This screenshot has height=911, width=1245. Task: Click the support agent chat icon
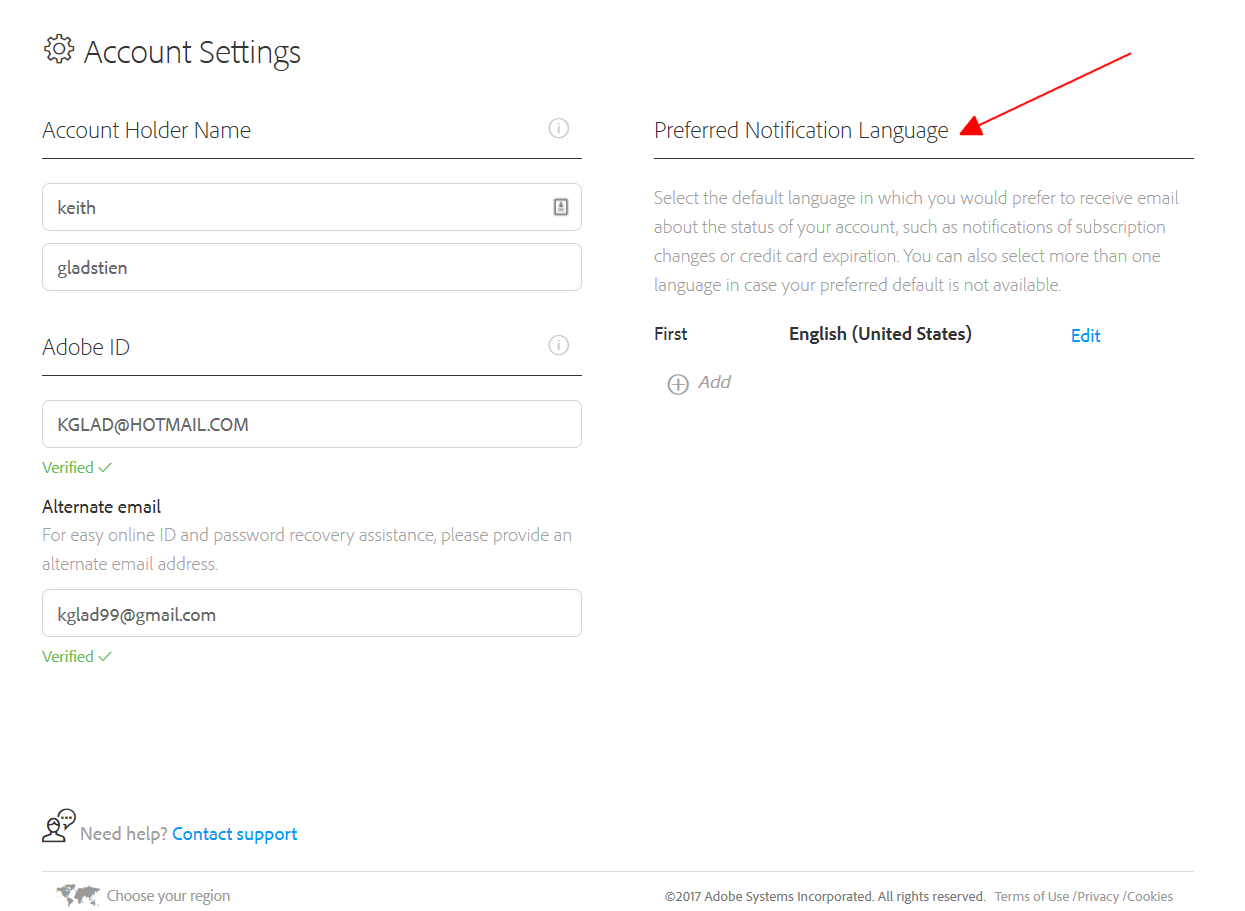pos(59,826)
